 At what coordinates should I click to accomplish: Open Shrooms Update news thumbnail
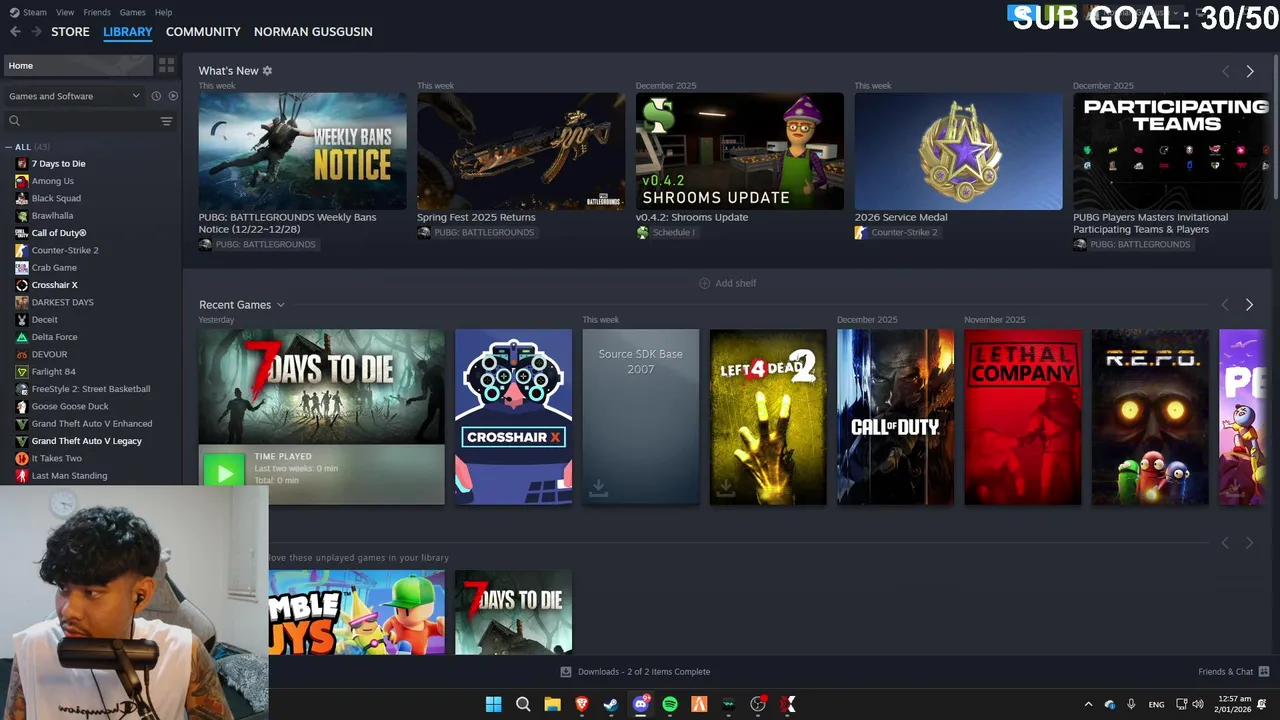pos(740,151)
